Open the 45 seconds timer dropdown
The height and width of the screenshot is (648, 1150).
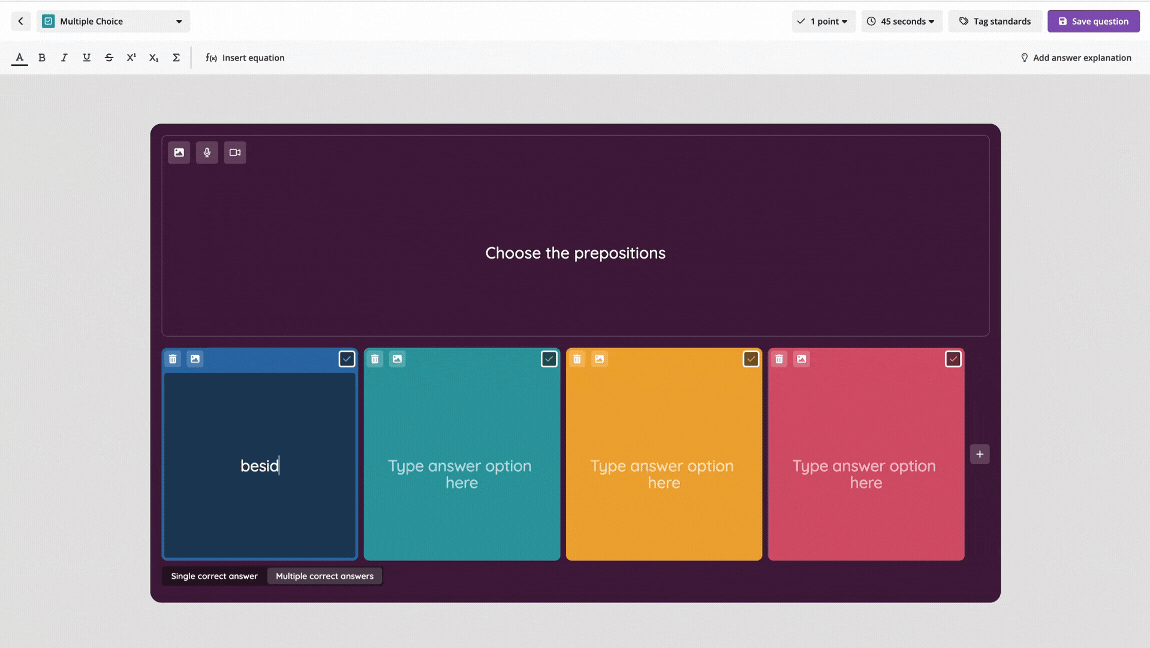[901, 21]
